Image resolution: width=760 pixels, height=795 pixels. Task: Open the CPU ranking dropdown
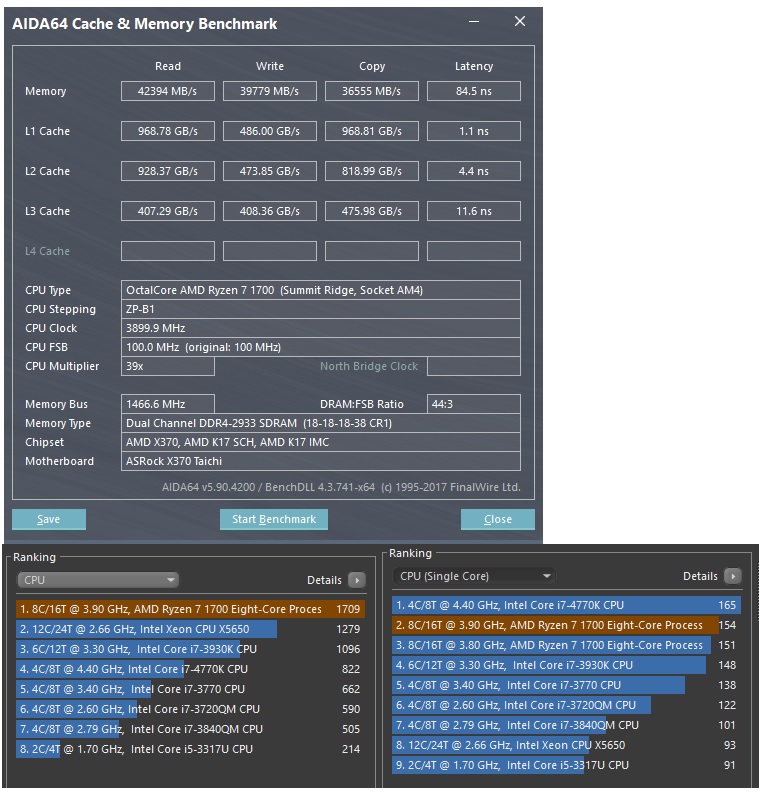click(98, 580)
